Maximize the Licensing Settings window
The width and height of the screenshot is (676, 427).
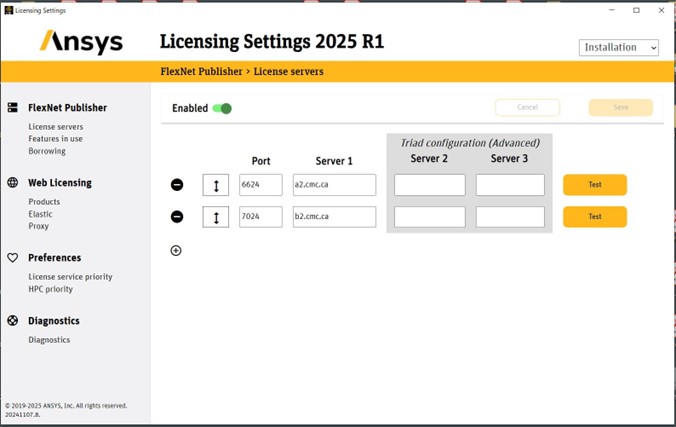[636, 10]
